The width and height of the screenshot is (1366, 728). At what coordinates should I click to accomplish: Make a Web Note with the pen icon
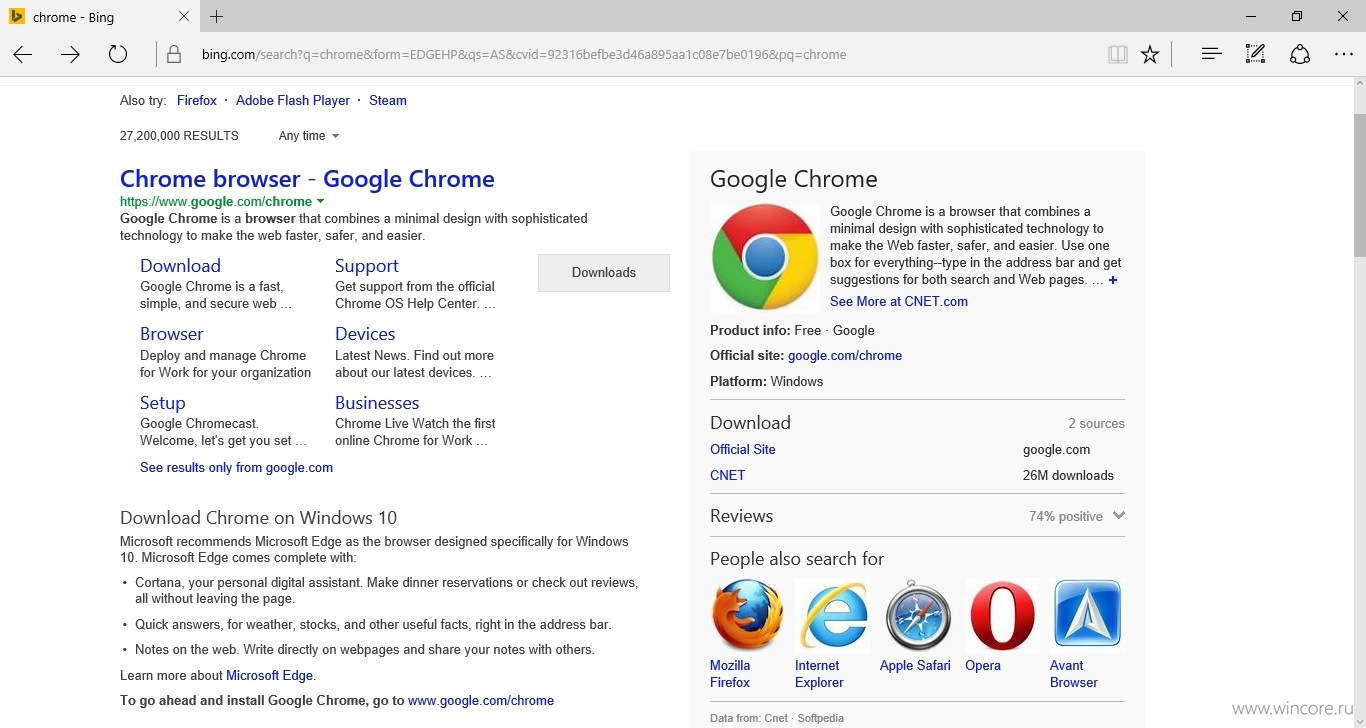(x=1255, y=55)
